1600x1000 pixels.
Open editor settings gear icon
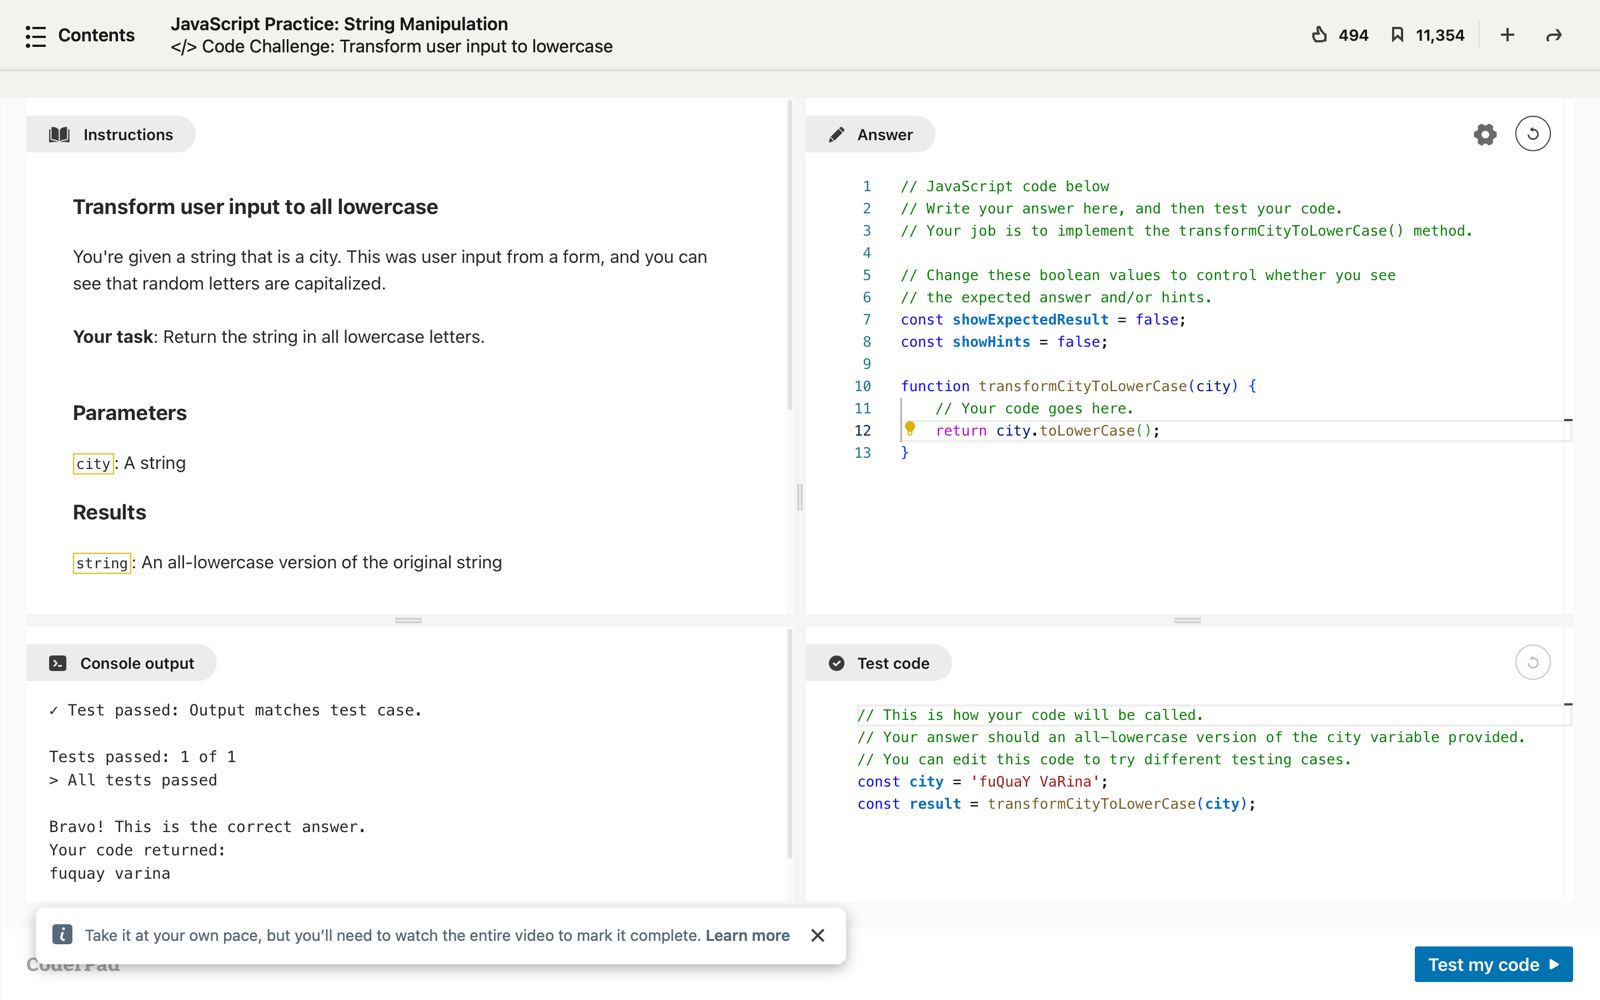1485,135
